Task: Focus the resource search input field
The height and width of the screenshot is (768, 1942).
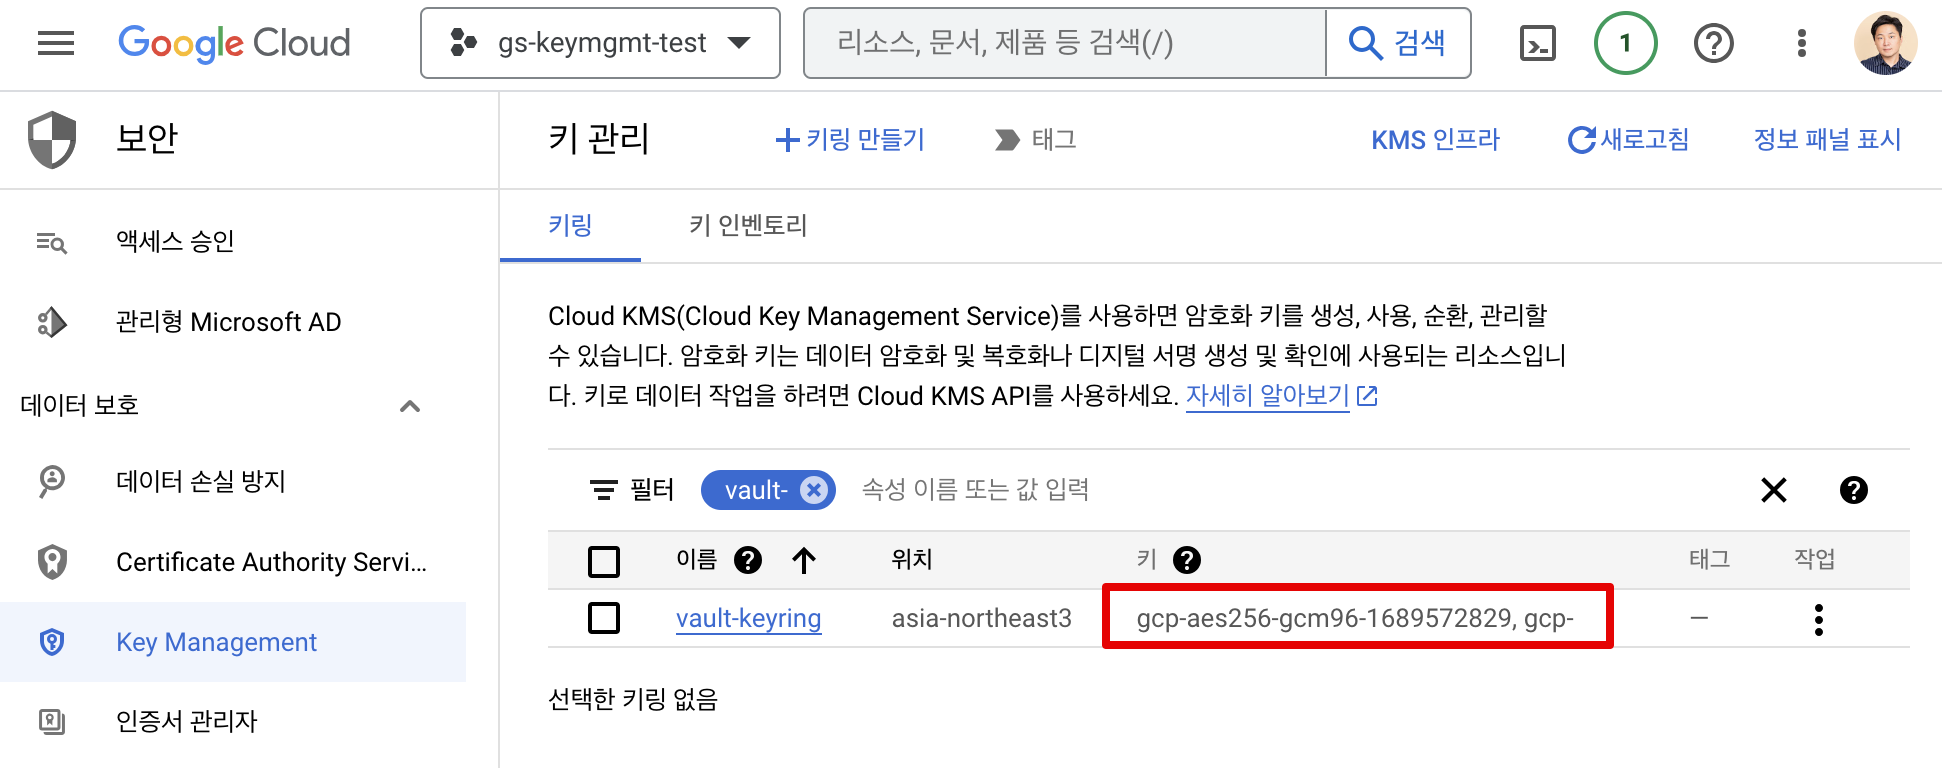Action: tap(1065, 43)
